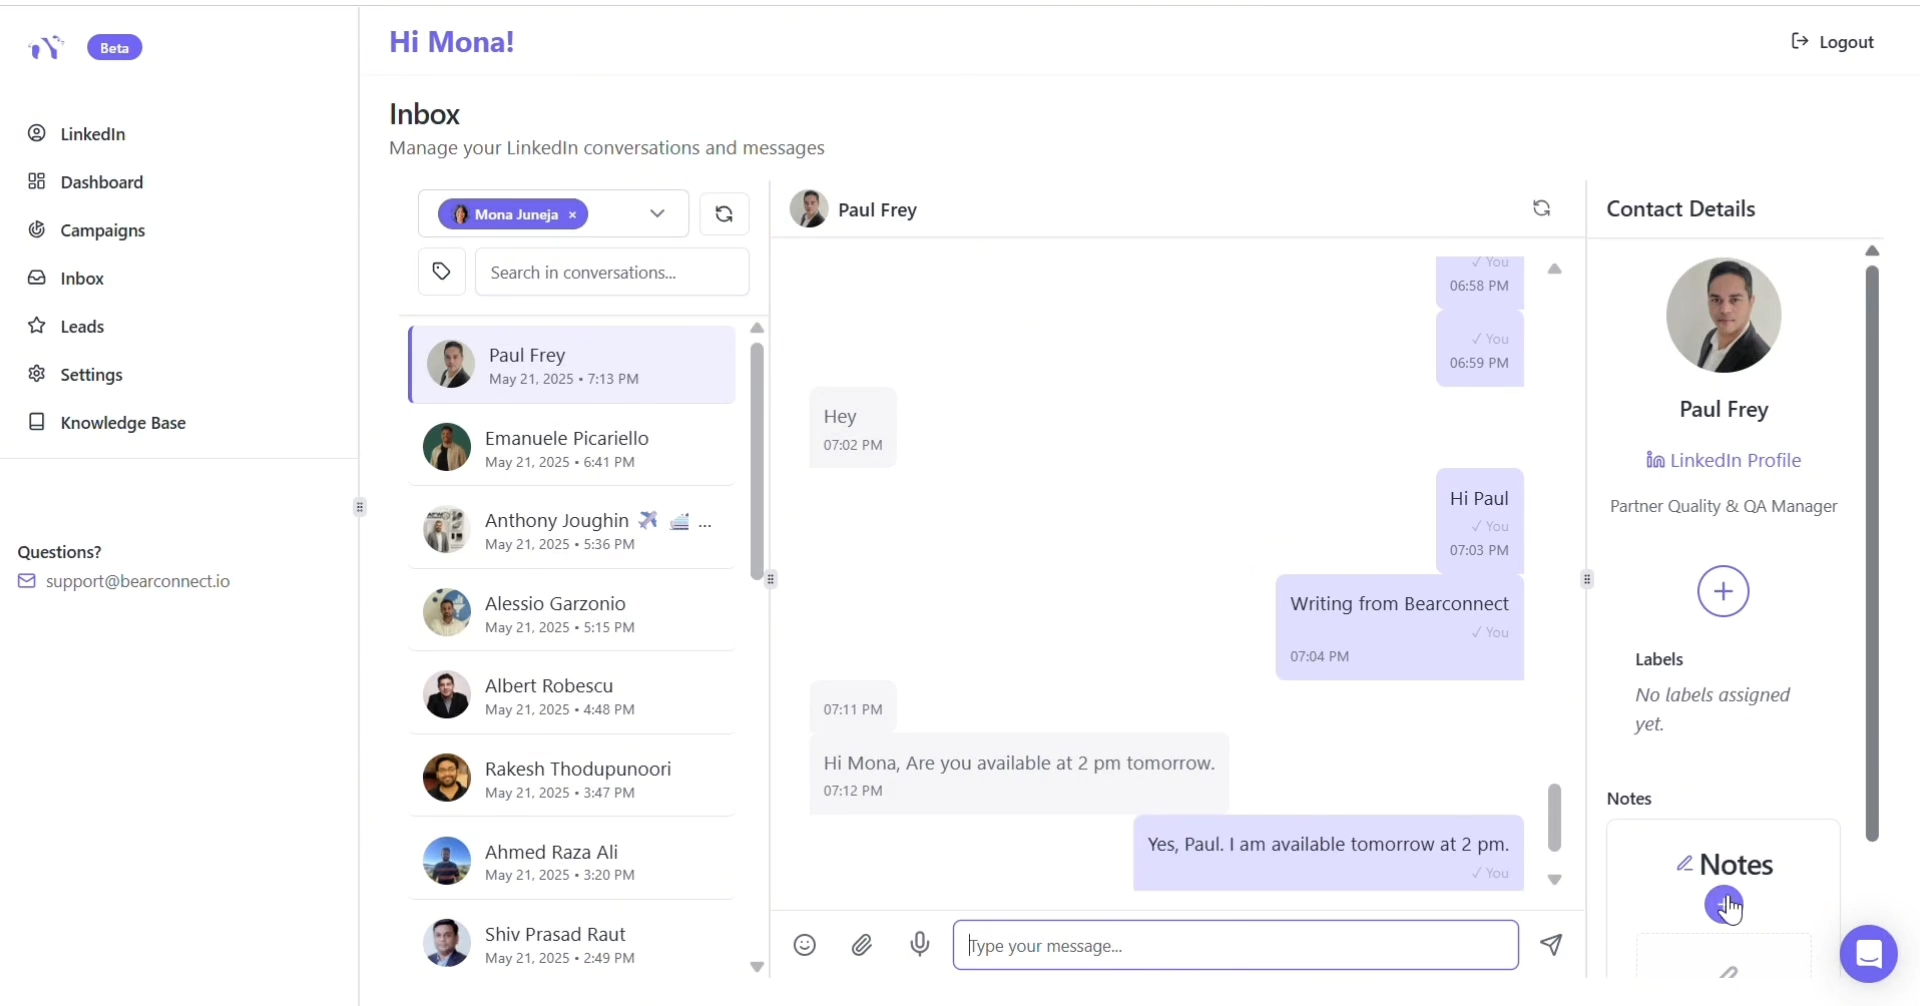Image resolution: width=1920 pixels, height=1006 pixels.
Task: Add a label with plus circle
Action: coord(1722,592)
